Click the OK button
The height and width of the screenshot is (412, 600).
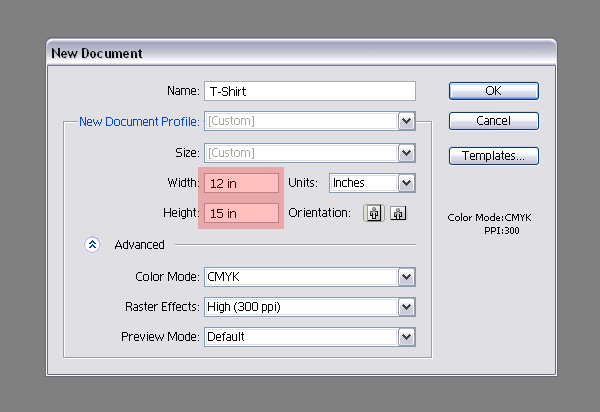pyautogui.click(x=494, y=91)
